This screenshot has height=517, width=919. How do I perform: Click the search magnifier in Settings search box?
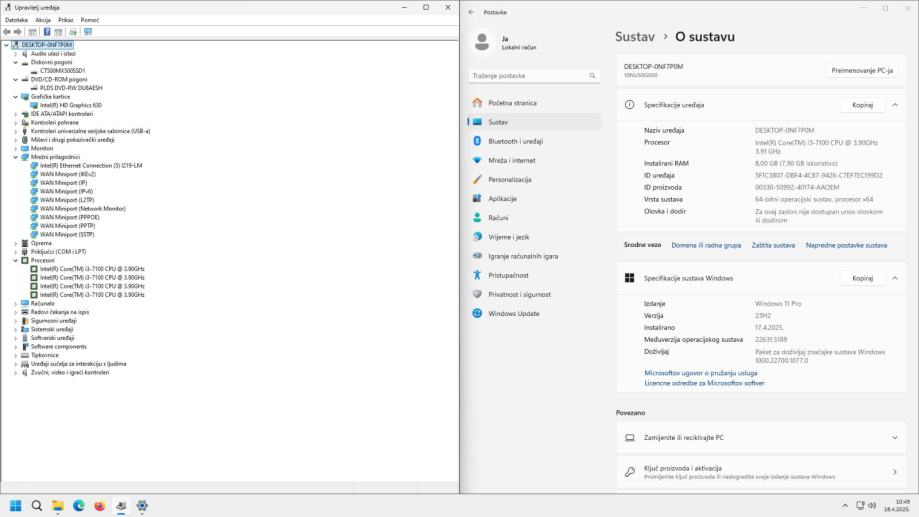[592, 76]
